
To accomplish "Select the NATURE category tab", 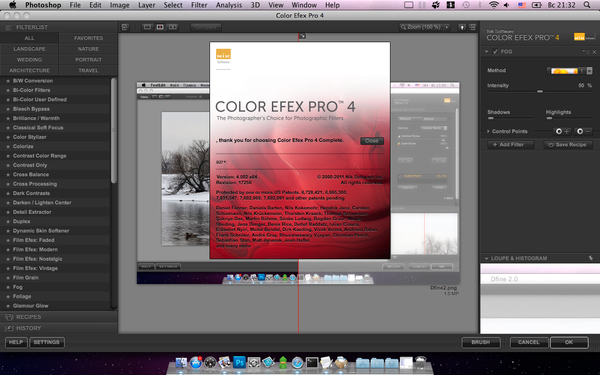I will tap(88, 49).
